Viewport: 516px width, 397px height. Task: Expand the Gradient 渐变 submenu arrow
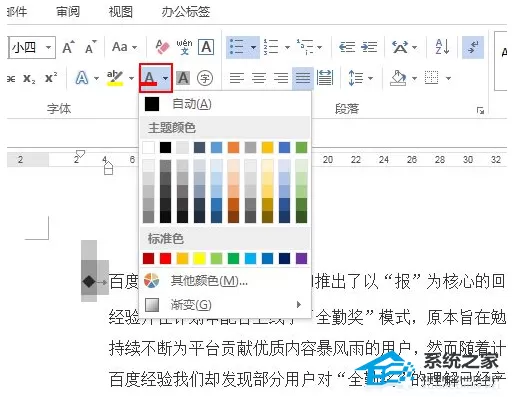tap(299, 304)
